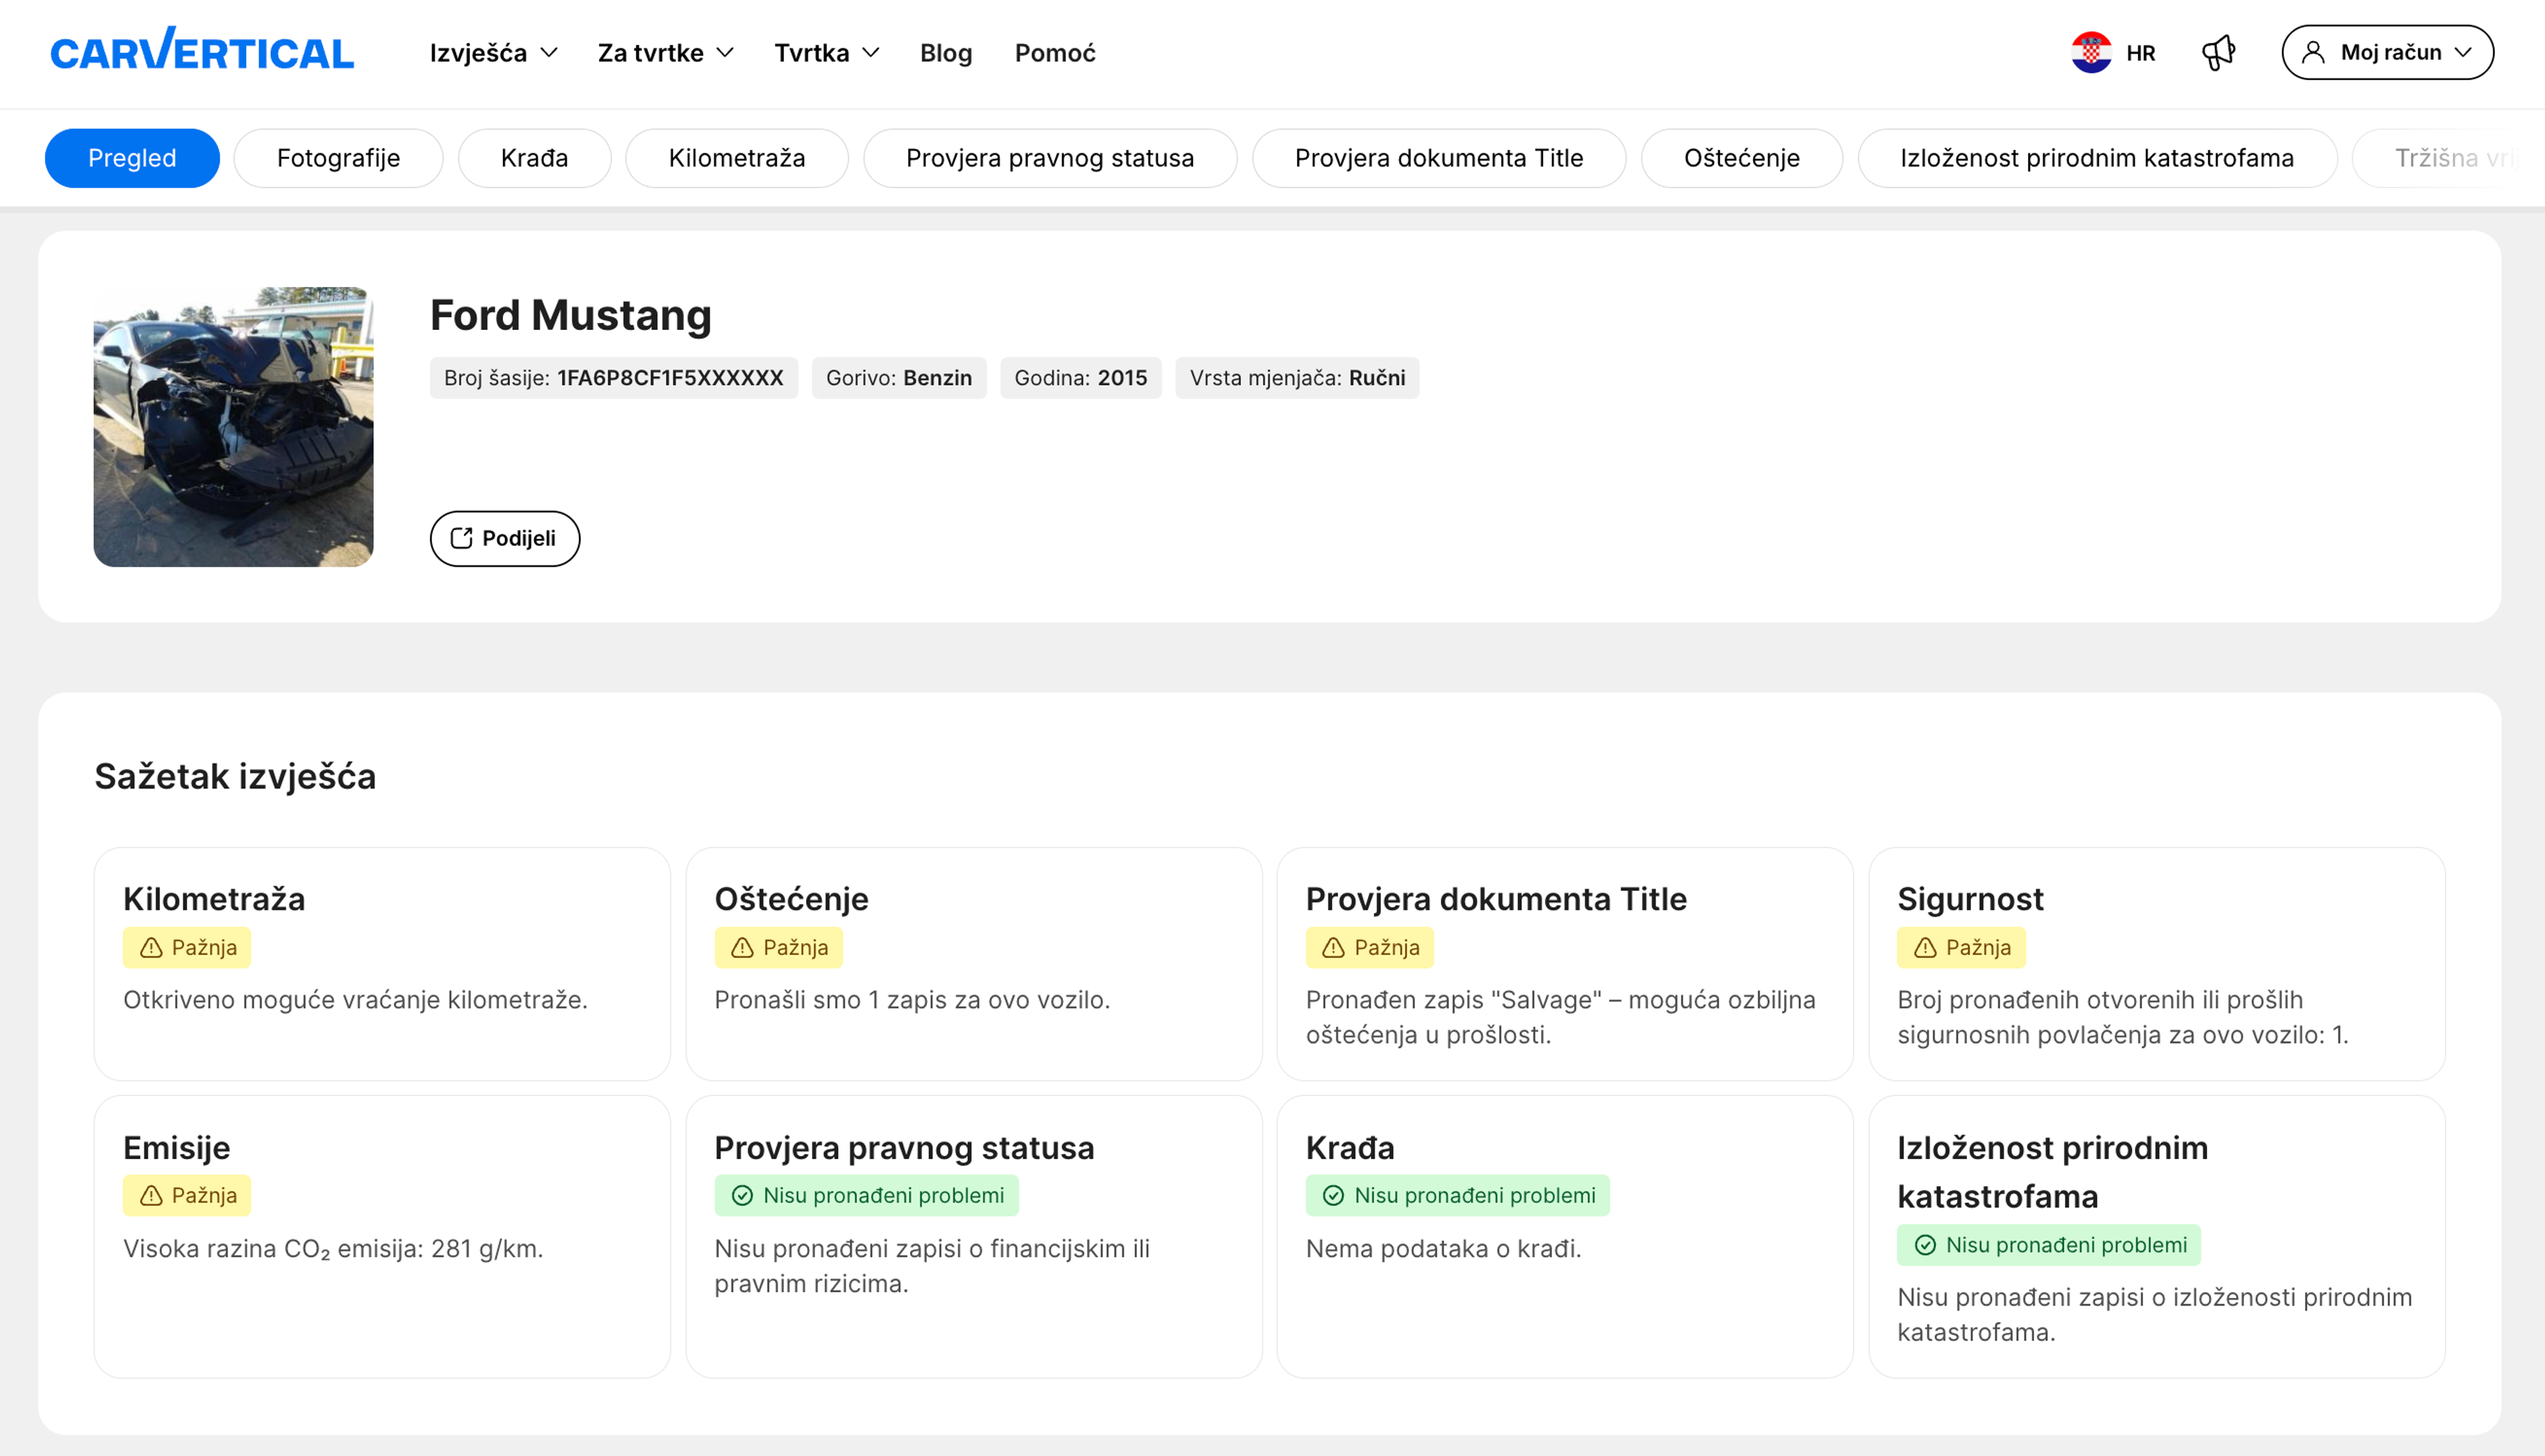Expand the Za tvrtke dropdown

coord(665,52)
